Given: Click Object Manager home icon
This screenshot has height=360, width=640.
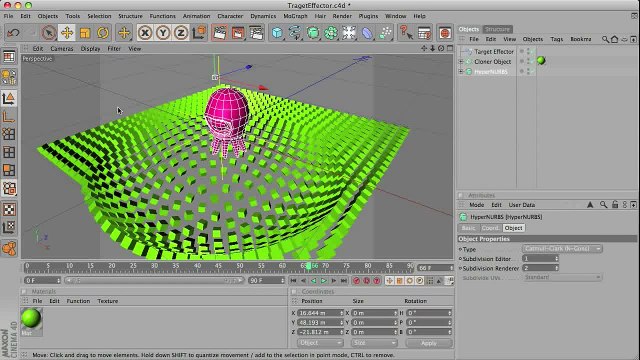Looking at the screenshot, I should tap(614, 39).
